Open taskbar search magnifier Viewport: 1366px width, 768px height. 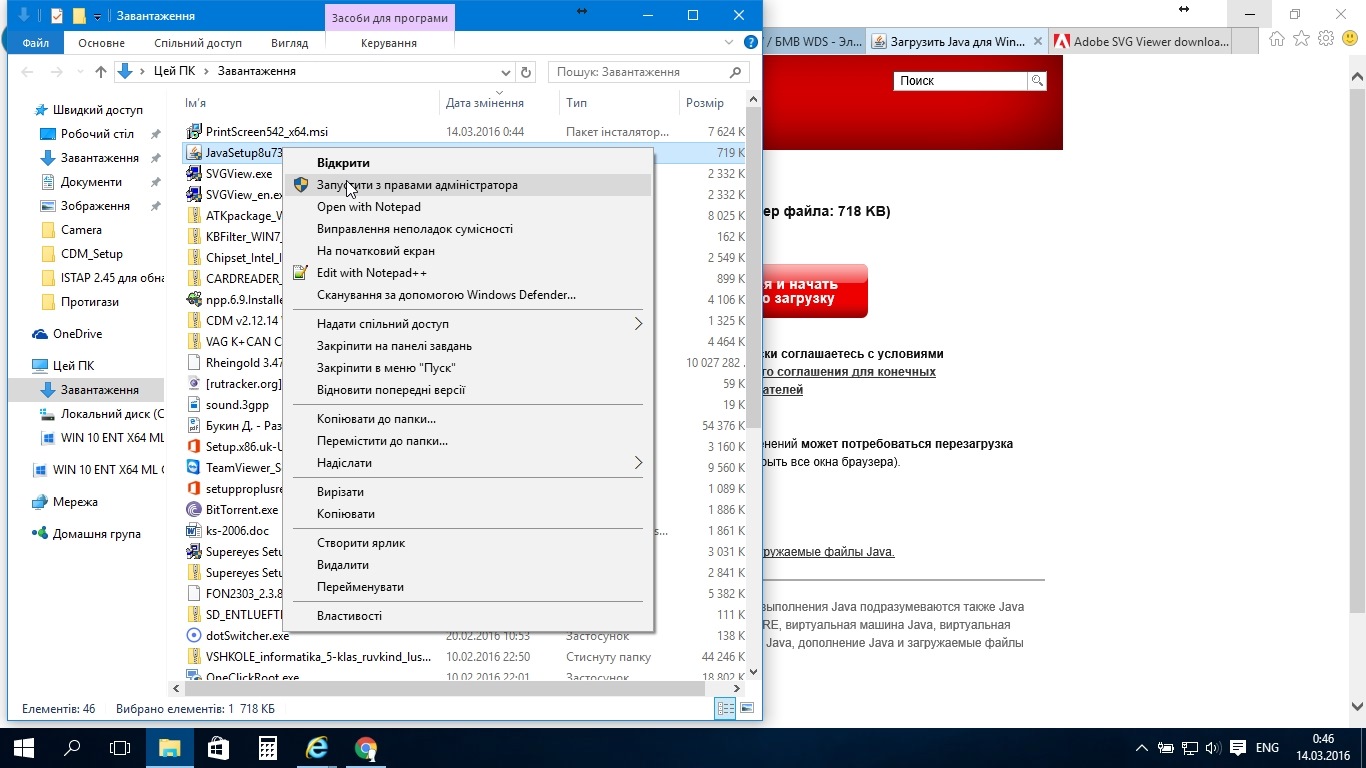72,747
